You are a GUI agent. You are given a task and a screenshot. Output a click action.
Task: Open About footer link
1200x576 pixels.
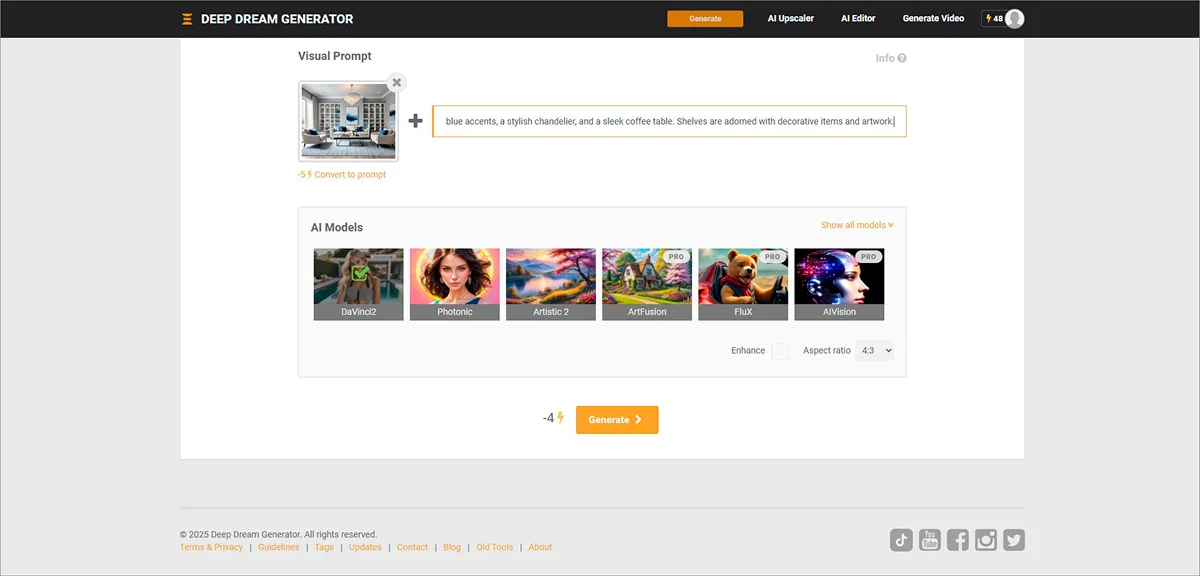(540, 547)
